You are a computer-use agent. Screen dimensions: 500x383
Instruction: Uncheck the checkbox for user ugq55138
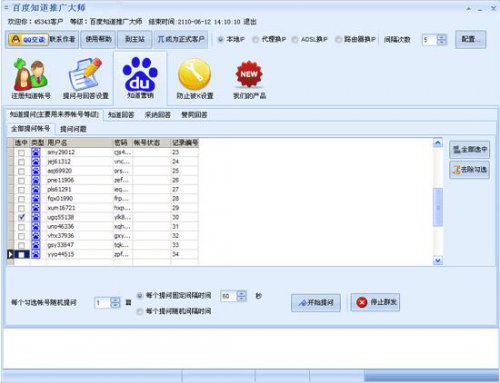21,217
